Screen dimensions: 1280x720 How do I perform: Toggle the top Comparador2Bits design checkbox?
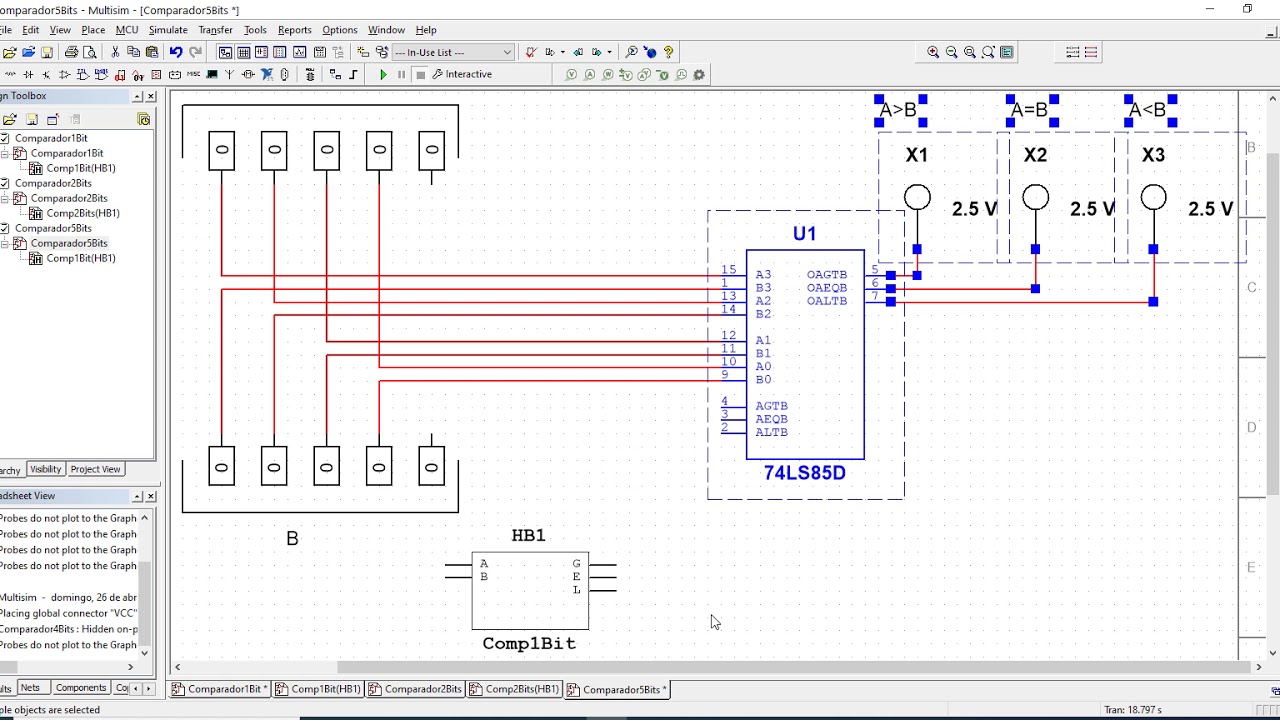pyautogui.click(x=5, y=183)
